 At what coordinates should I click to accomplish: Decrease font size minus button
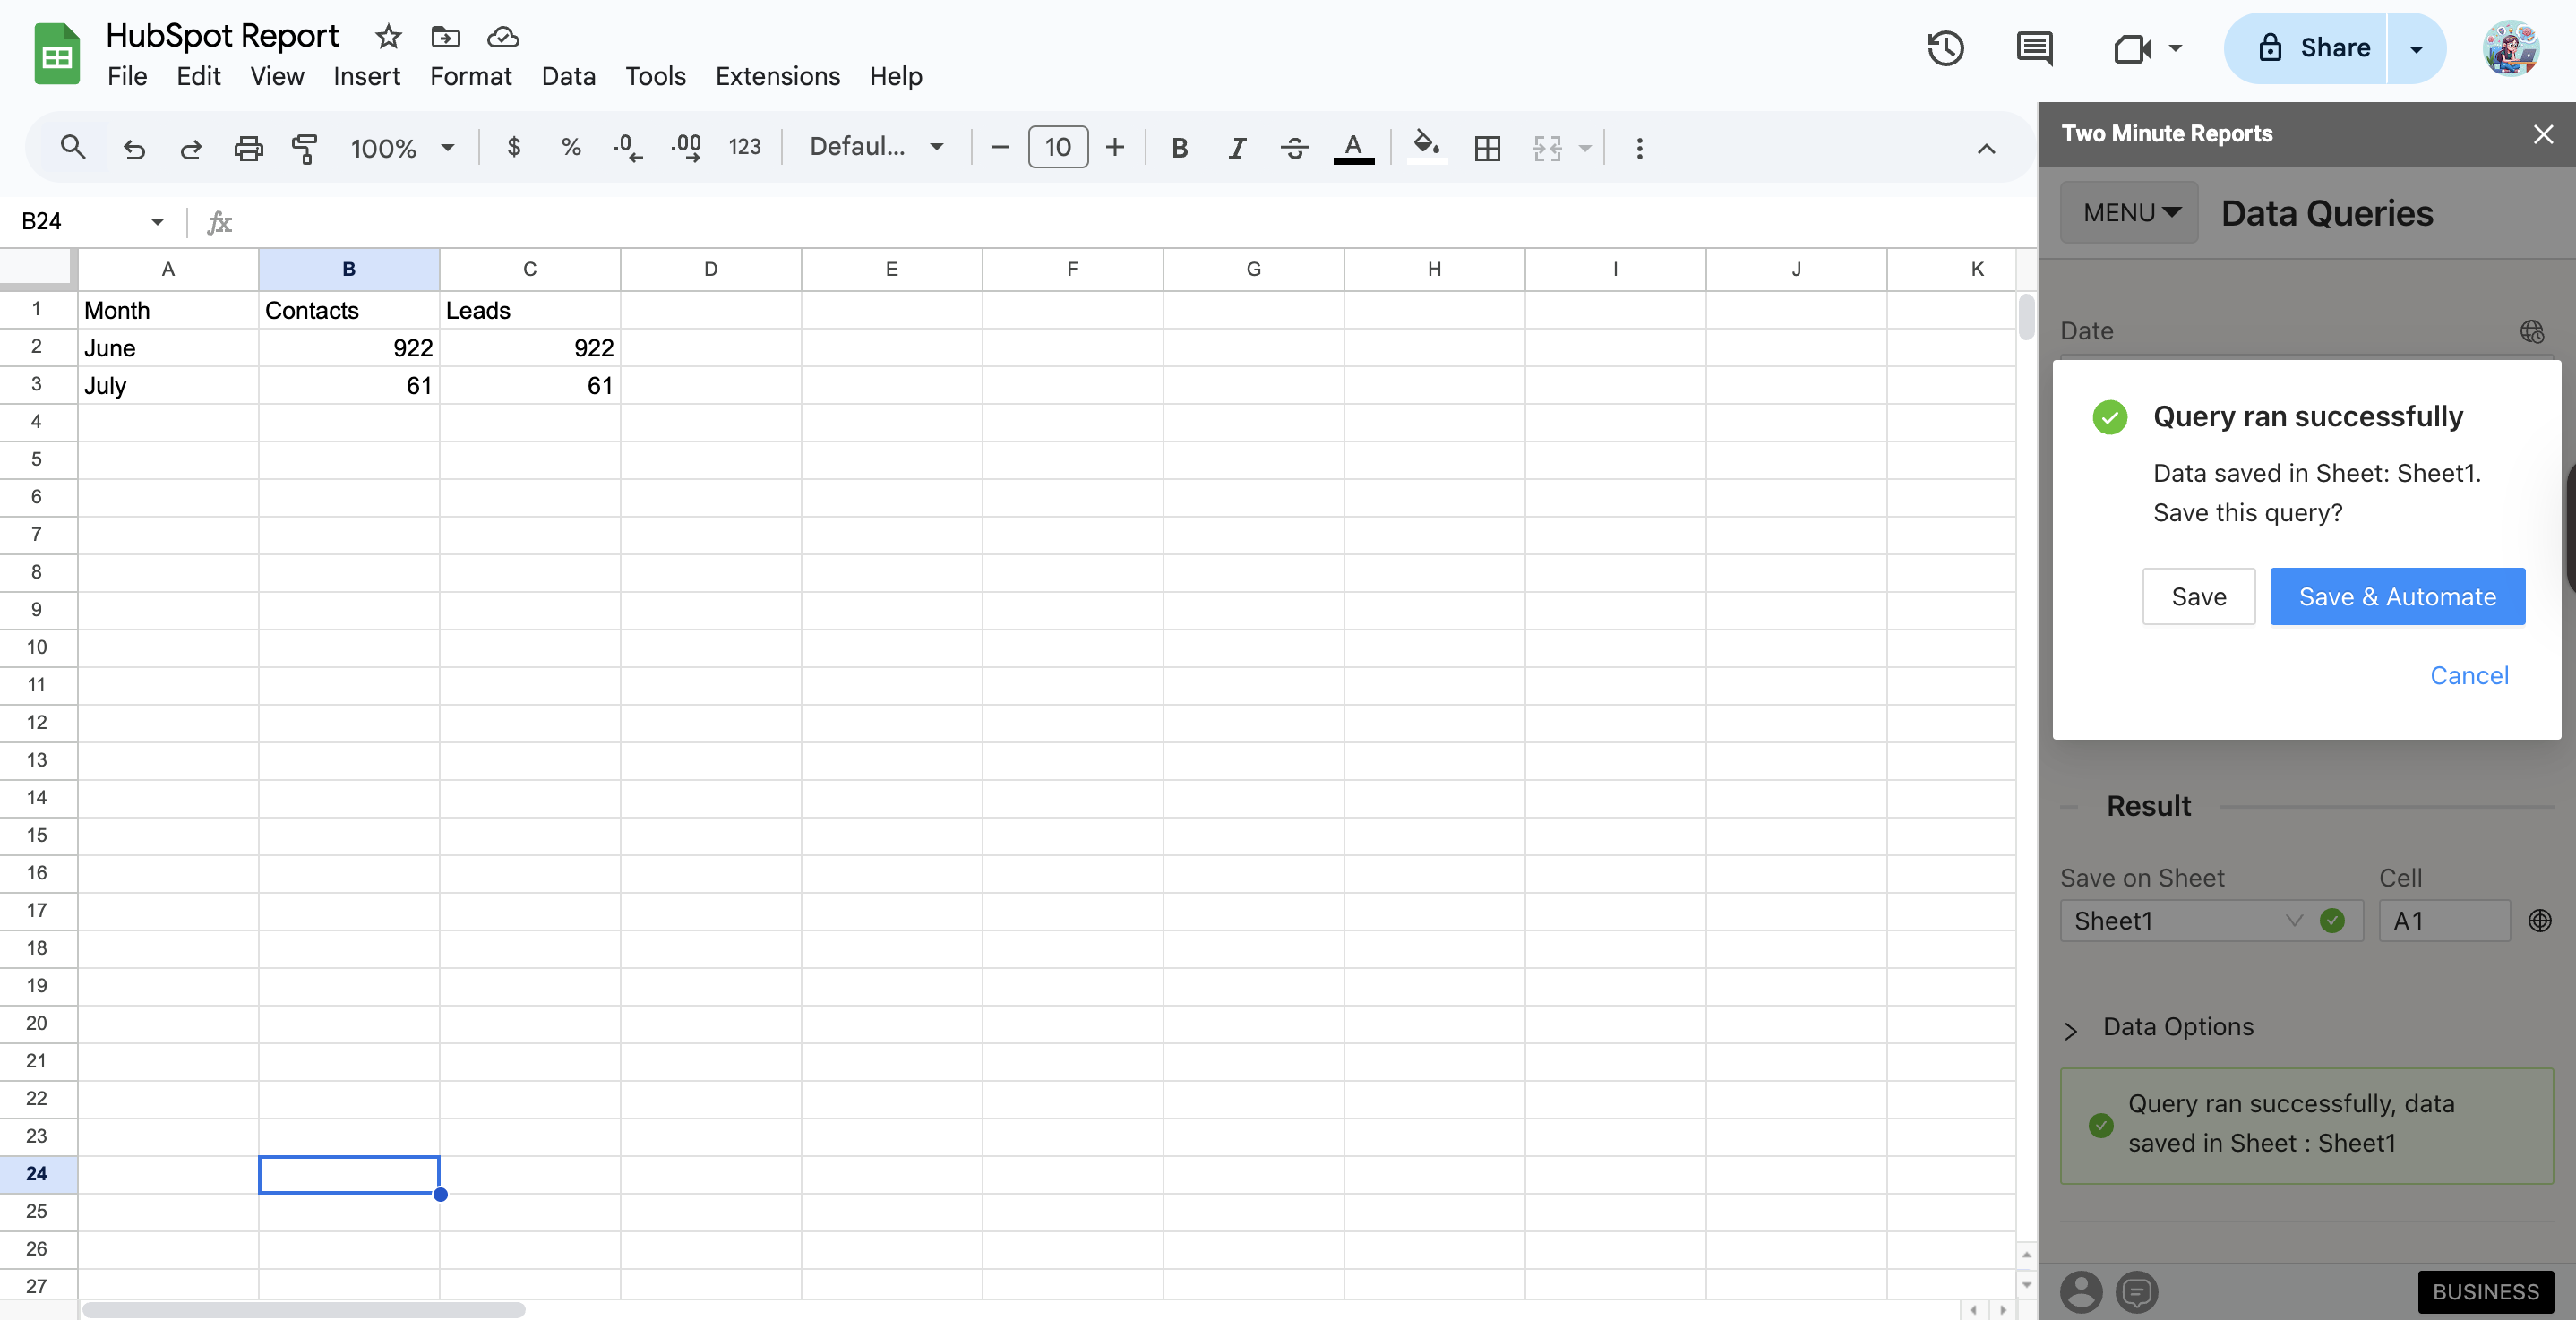[999, 147]
